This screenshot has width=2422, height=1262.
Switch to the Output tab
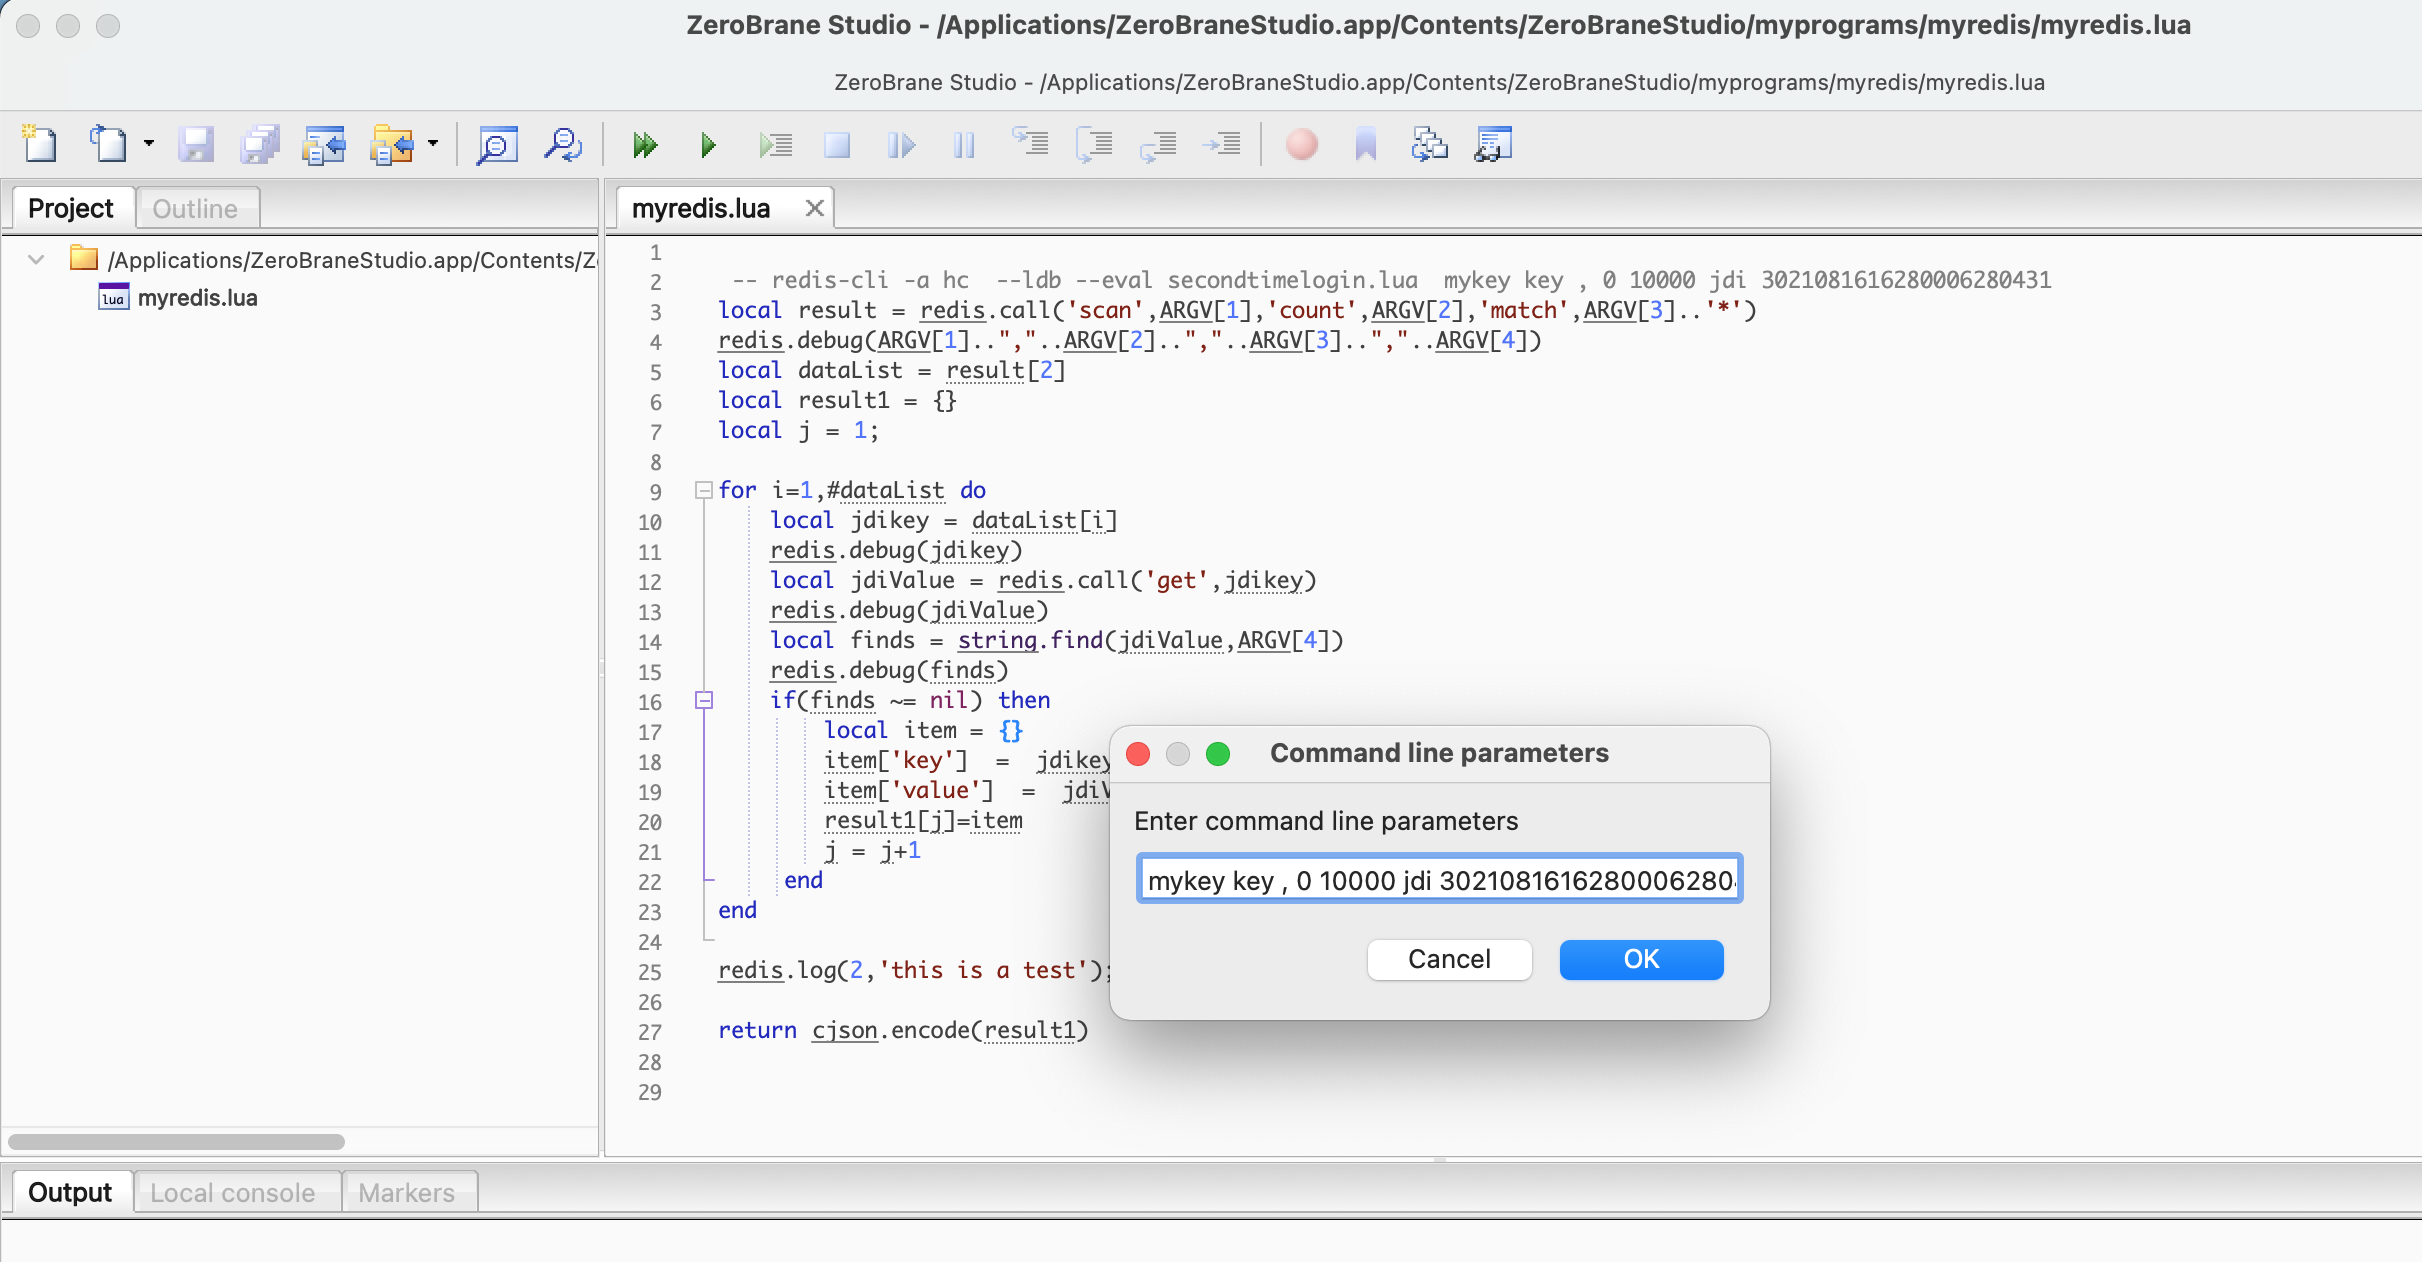pos(70,1192)
